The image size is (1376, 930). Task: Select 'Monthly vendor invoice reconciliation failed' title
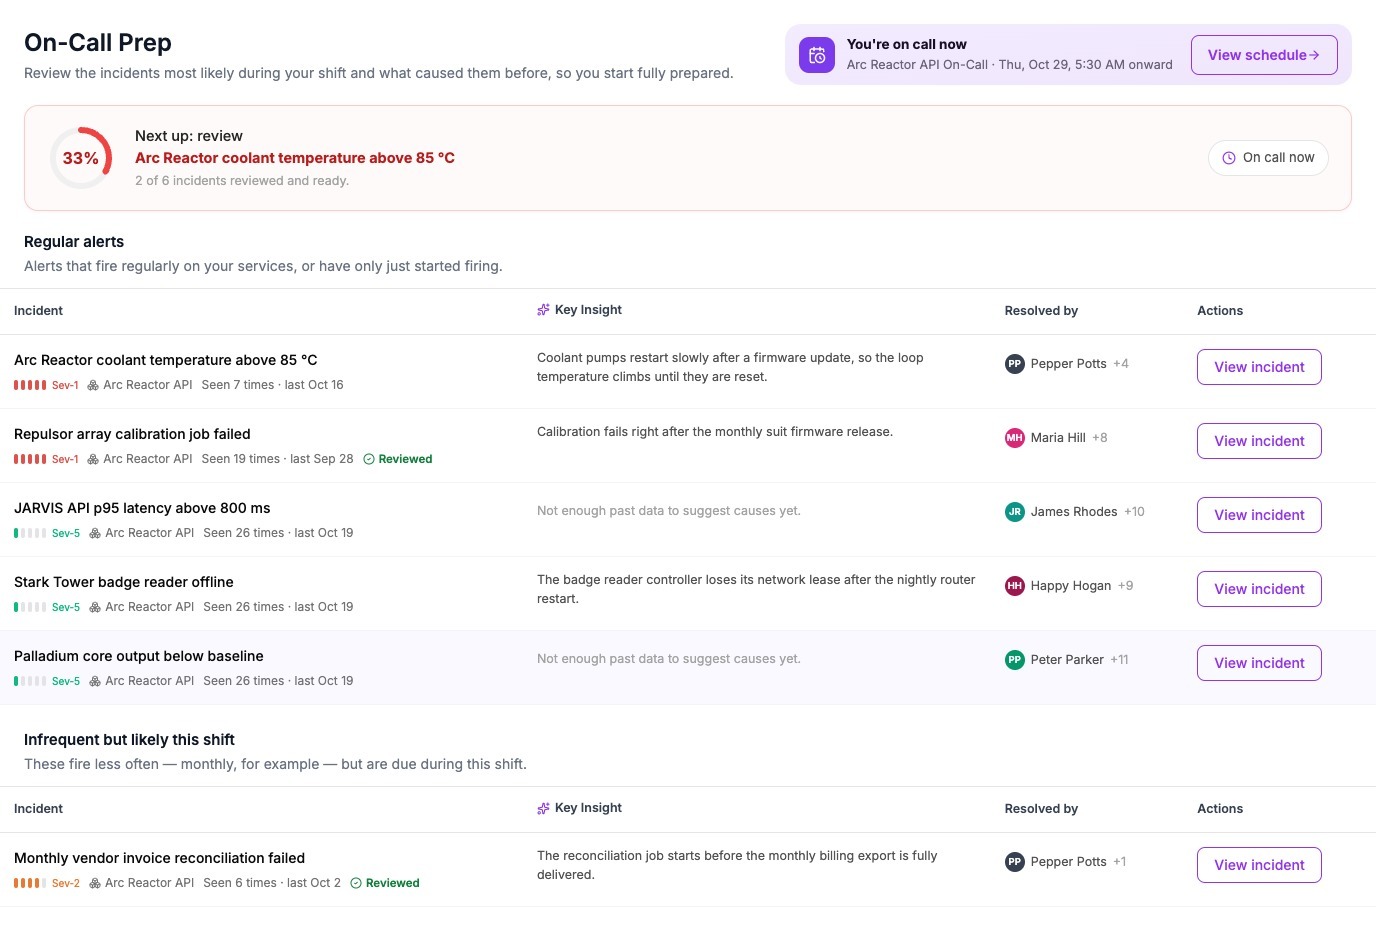tap(159, 858)
